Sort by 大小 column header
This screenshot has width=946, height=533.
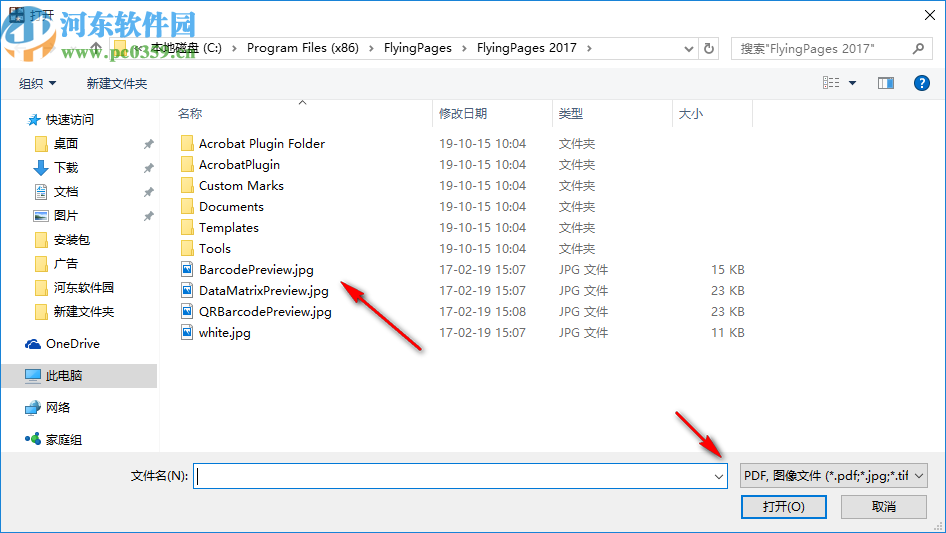pyautogui.click(x=691, y=113)
